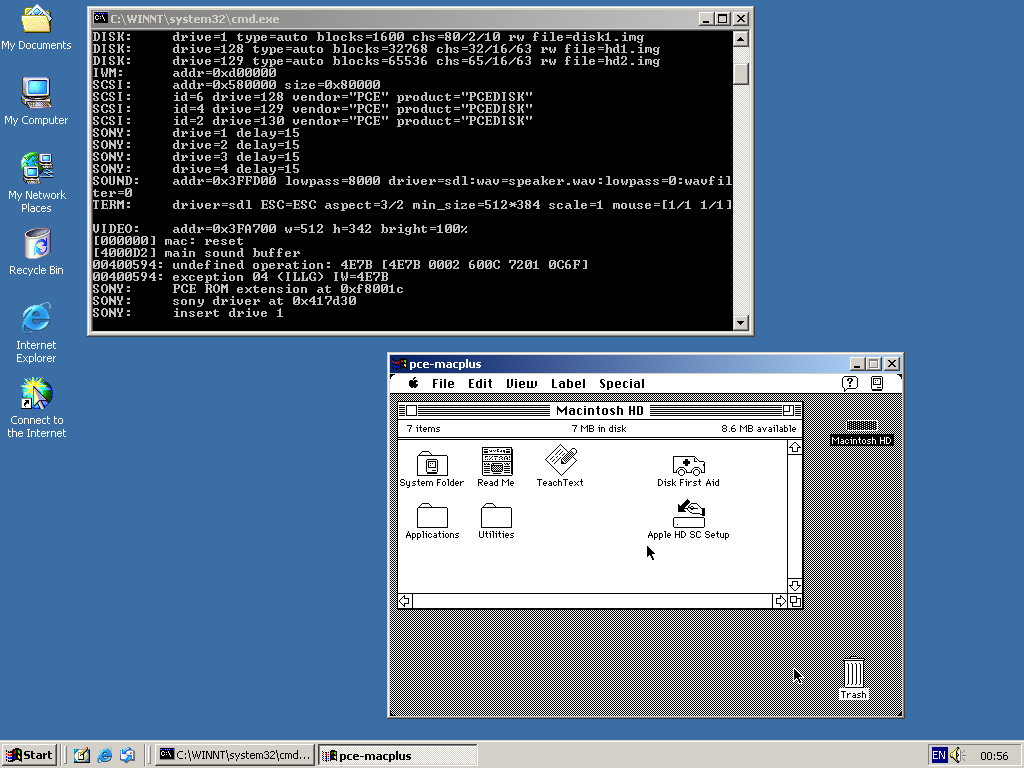
Task: Open the Balloon Help menu icon
Action: click(x=850, y=383)
